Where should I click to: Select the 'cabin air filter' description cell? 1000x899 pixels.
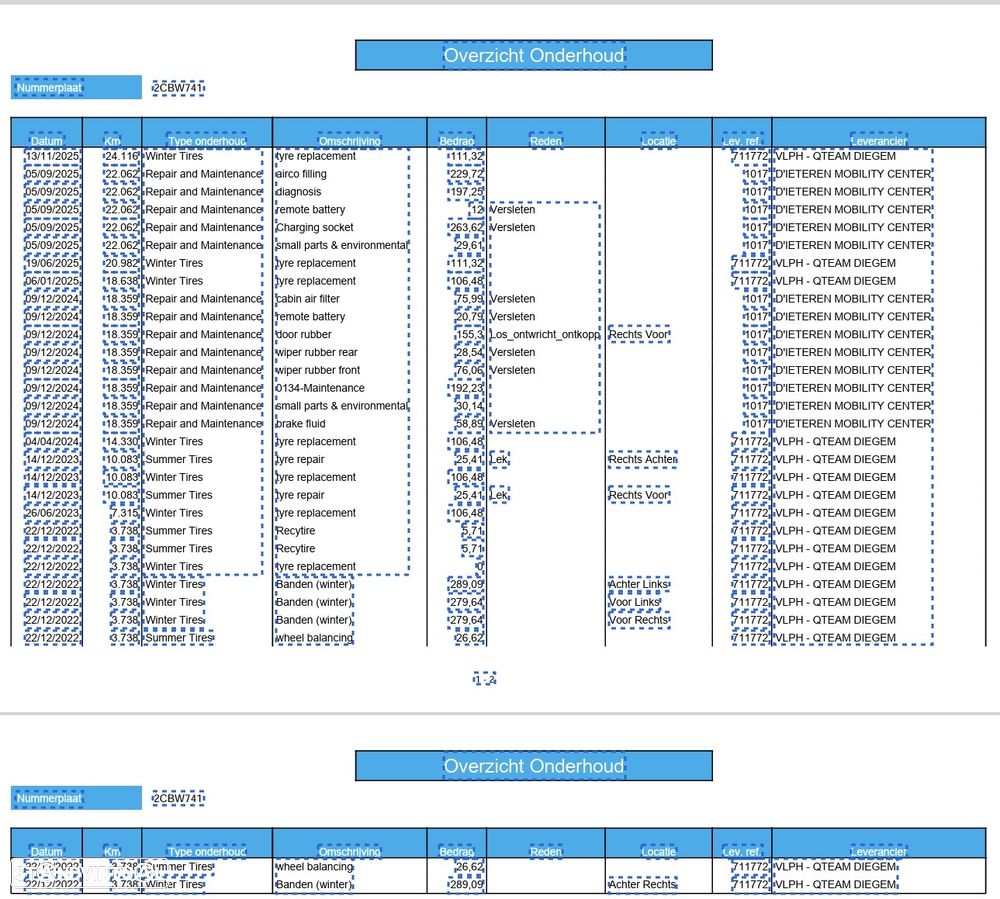[x=308, y=299]
